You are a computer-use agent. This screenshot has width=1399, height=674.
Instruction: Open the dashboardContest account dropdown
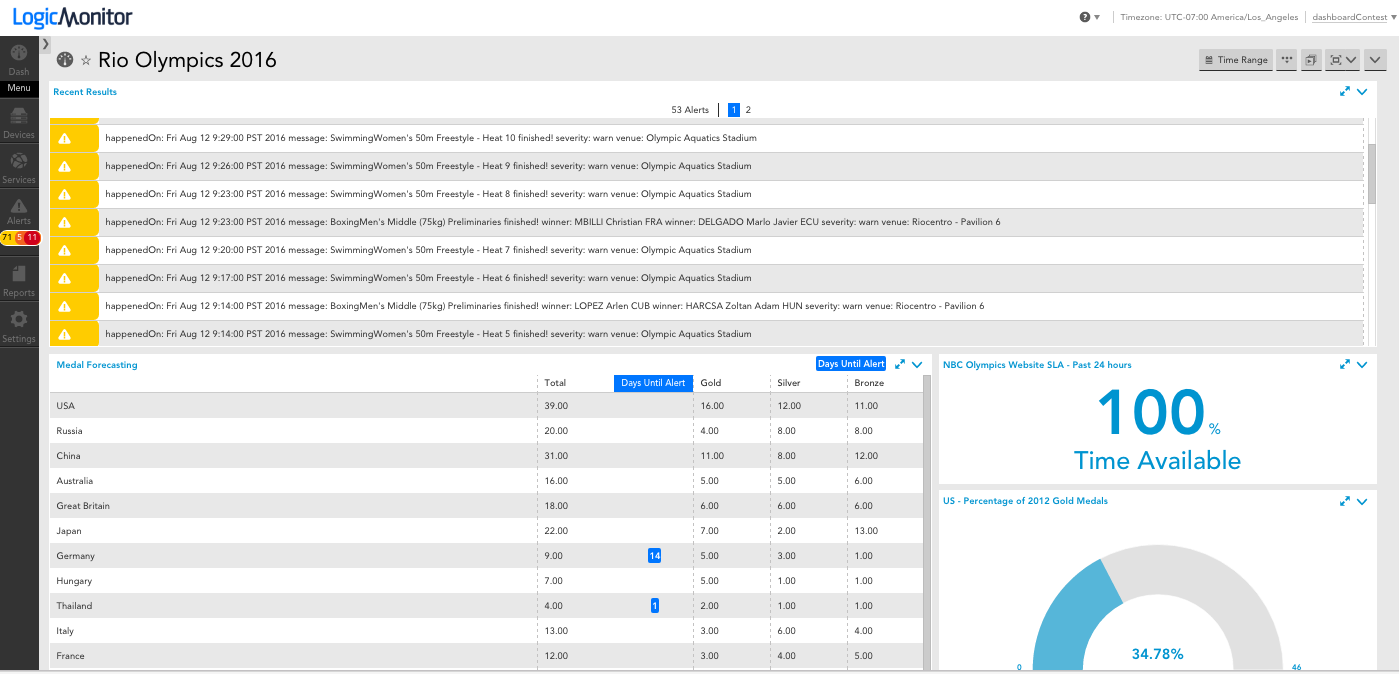coord(1354,17)
